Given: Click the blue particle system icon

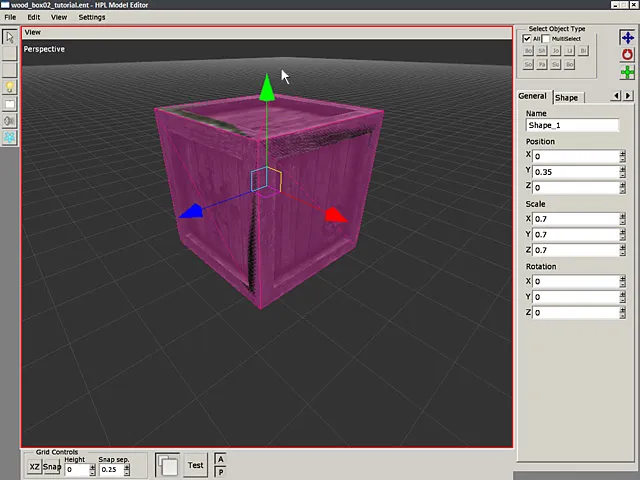Looking at the screenshot, I should 10,137.
